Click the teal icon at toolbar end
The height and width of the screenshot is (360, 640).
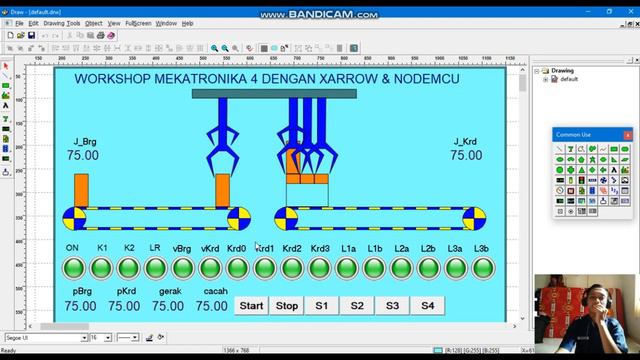(354, 48)
